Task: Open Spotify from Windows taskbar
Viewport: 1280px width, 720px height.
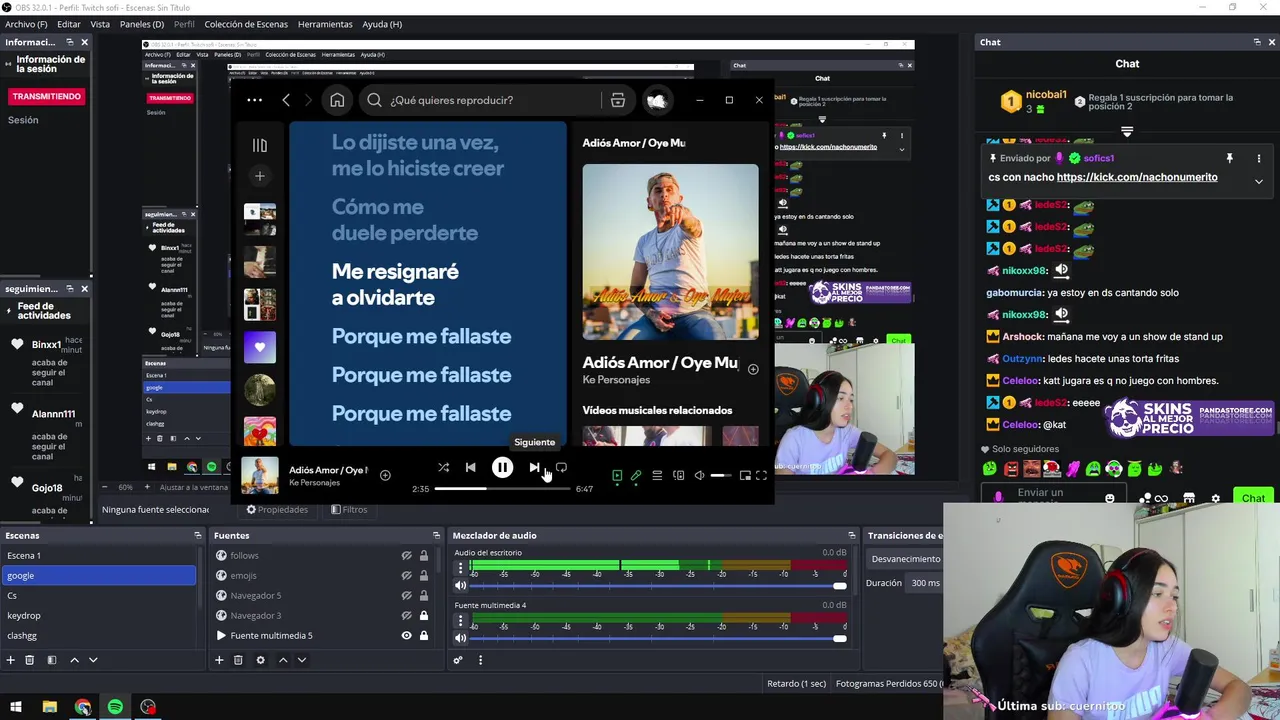Action: click(x=115, y=708)
